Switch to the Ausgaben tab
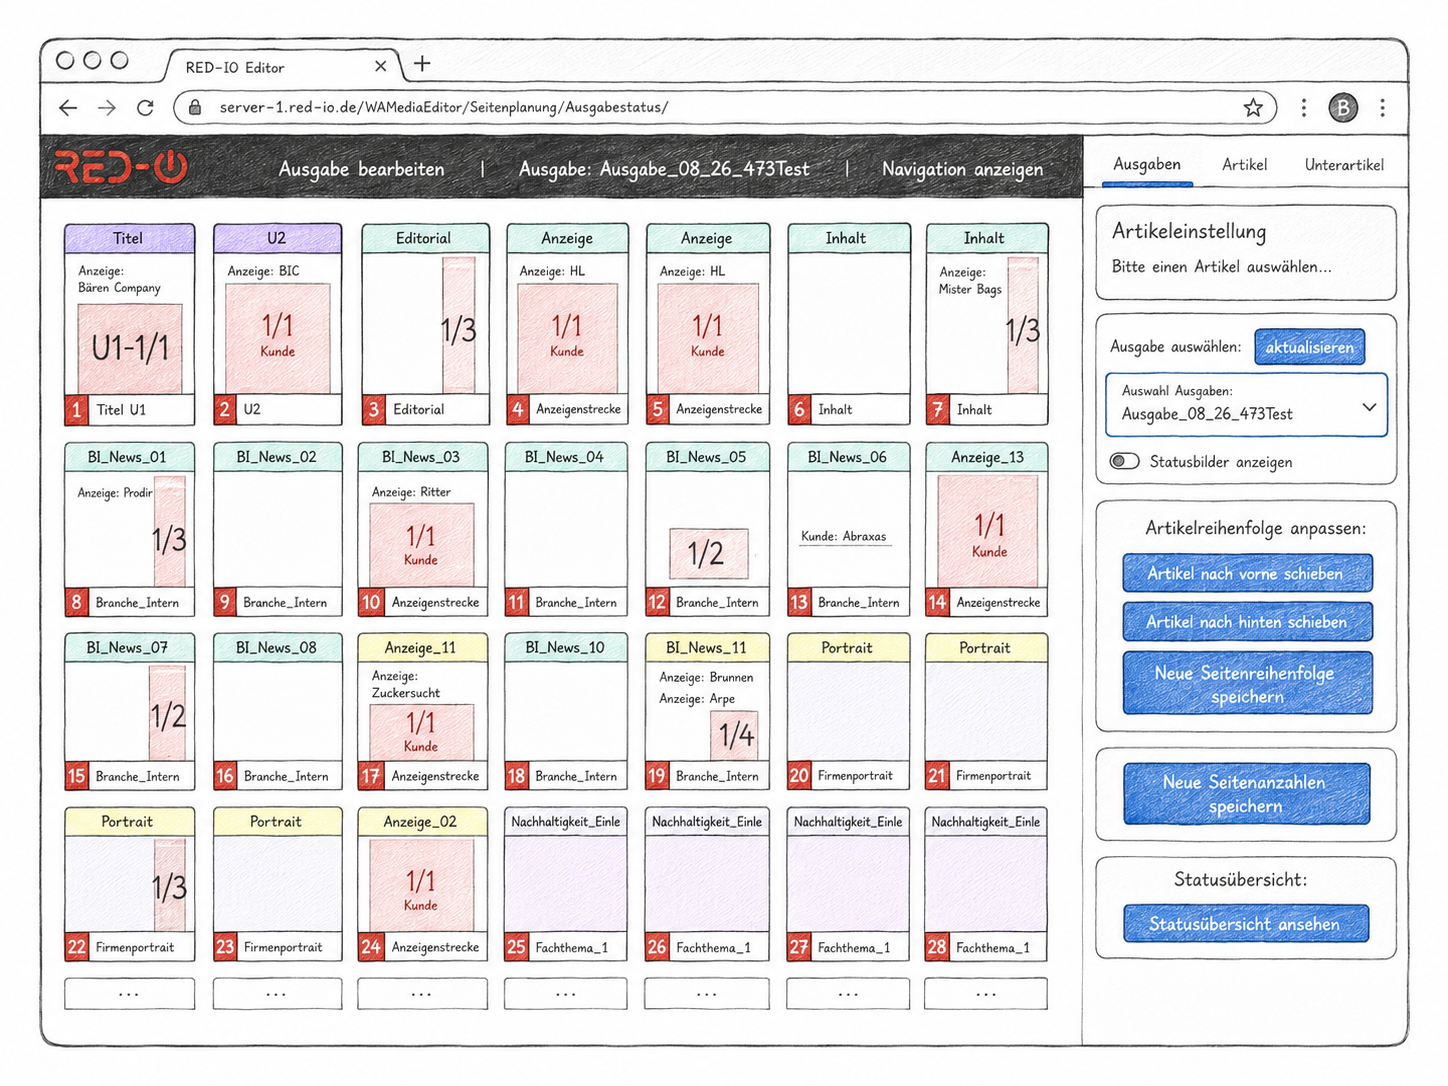 1147,164
